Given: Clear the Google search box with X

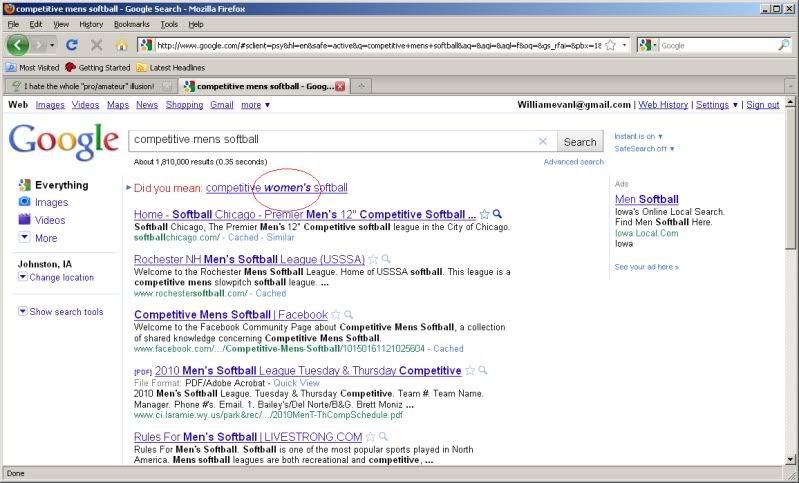Looking at the screenshot, I should [543, 141].
